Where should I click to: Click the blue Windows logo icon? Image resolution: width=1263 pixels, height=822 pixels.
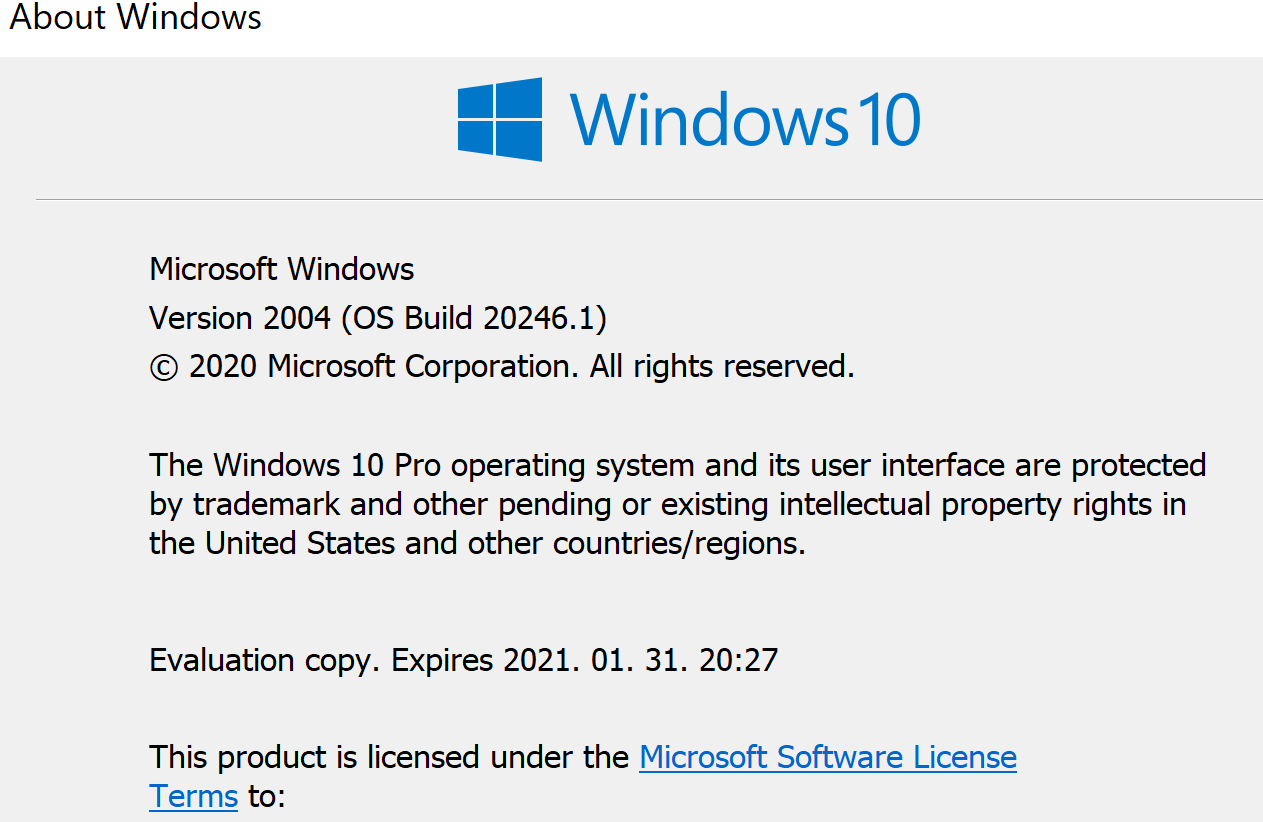(500, 119)
